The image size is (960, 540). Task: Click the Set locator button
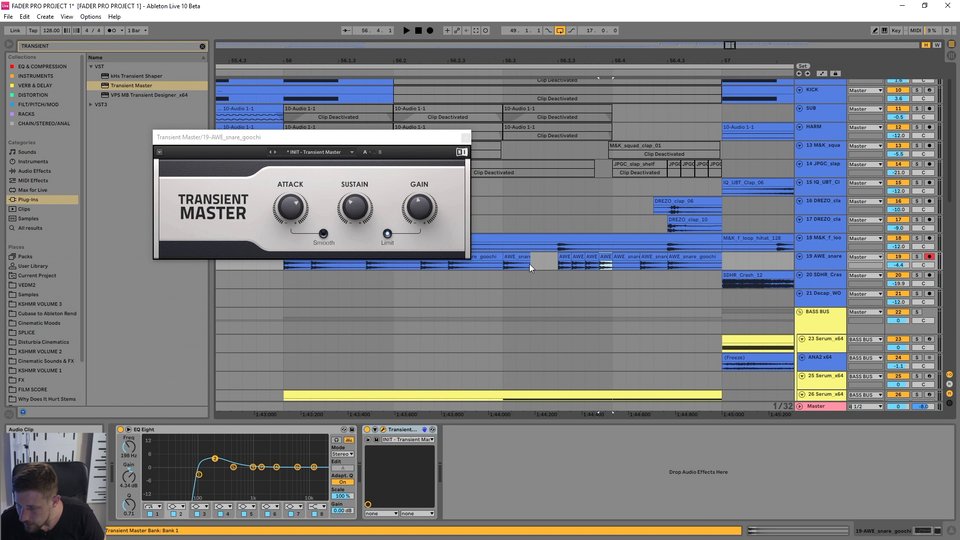(x=803, y=66)
